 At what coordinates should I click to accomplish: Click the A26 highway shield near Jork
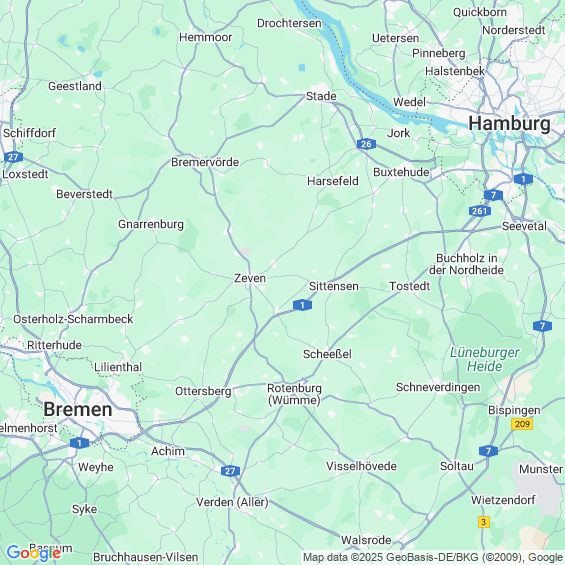pos(366,144)
